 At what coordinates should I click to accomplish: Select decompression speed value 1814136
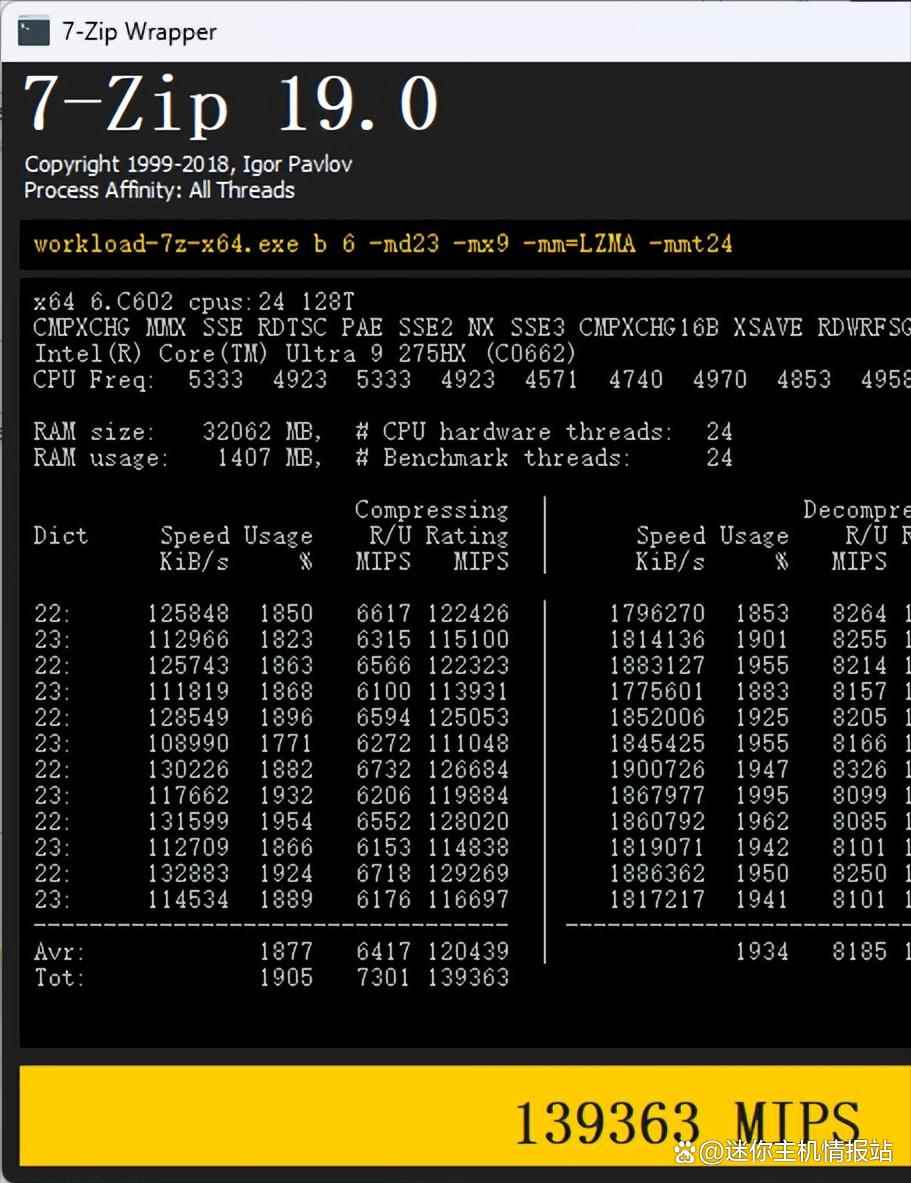pyautogui.click(x=657, y=640)
